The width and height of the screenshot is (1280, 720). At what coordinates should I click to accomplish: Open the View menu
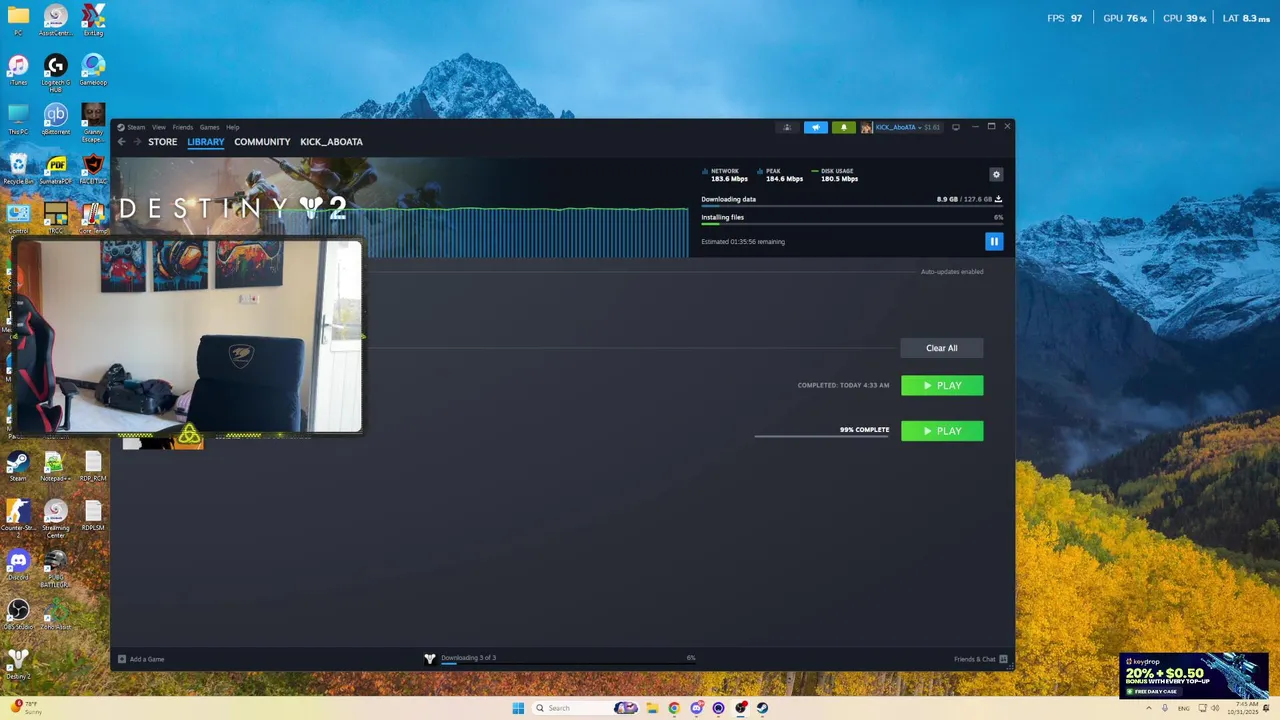click(x=159, y=127)
